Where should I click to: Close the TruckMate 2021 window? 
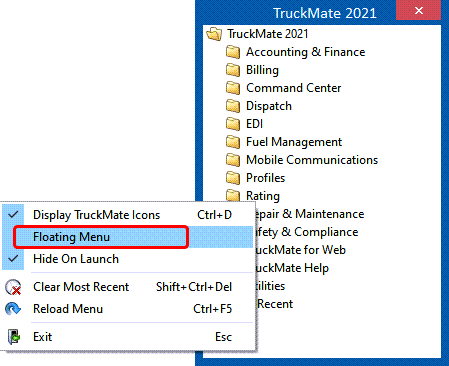pyautogui.click(x=419, y=11)
